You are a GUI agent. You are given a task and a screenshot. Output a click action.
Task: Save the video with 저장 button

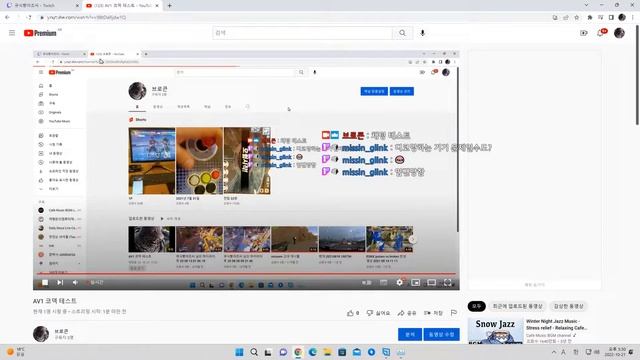pos(433,313)
